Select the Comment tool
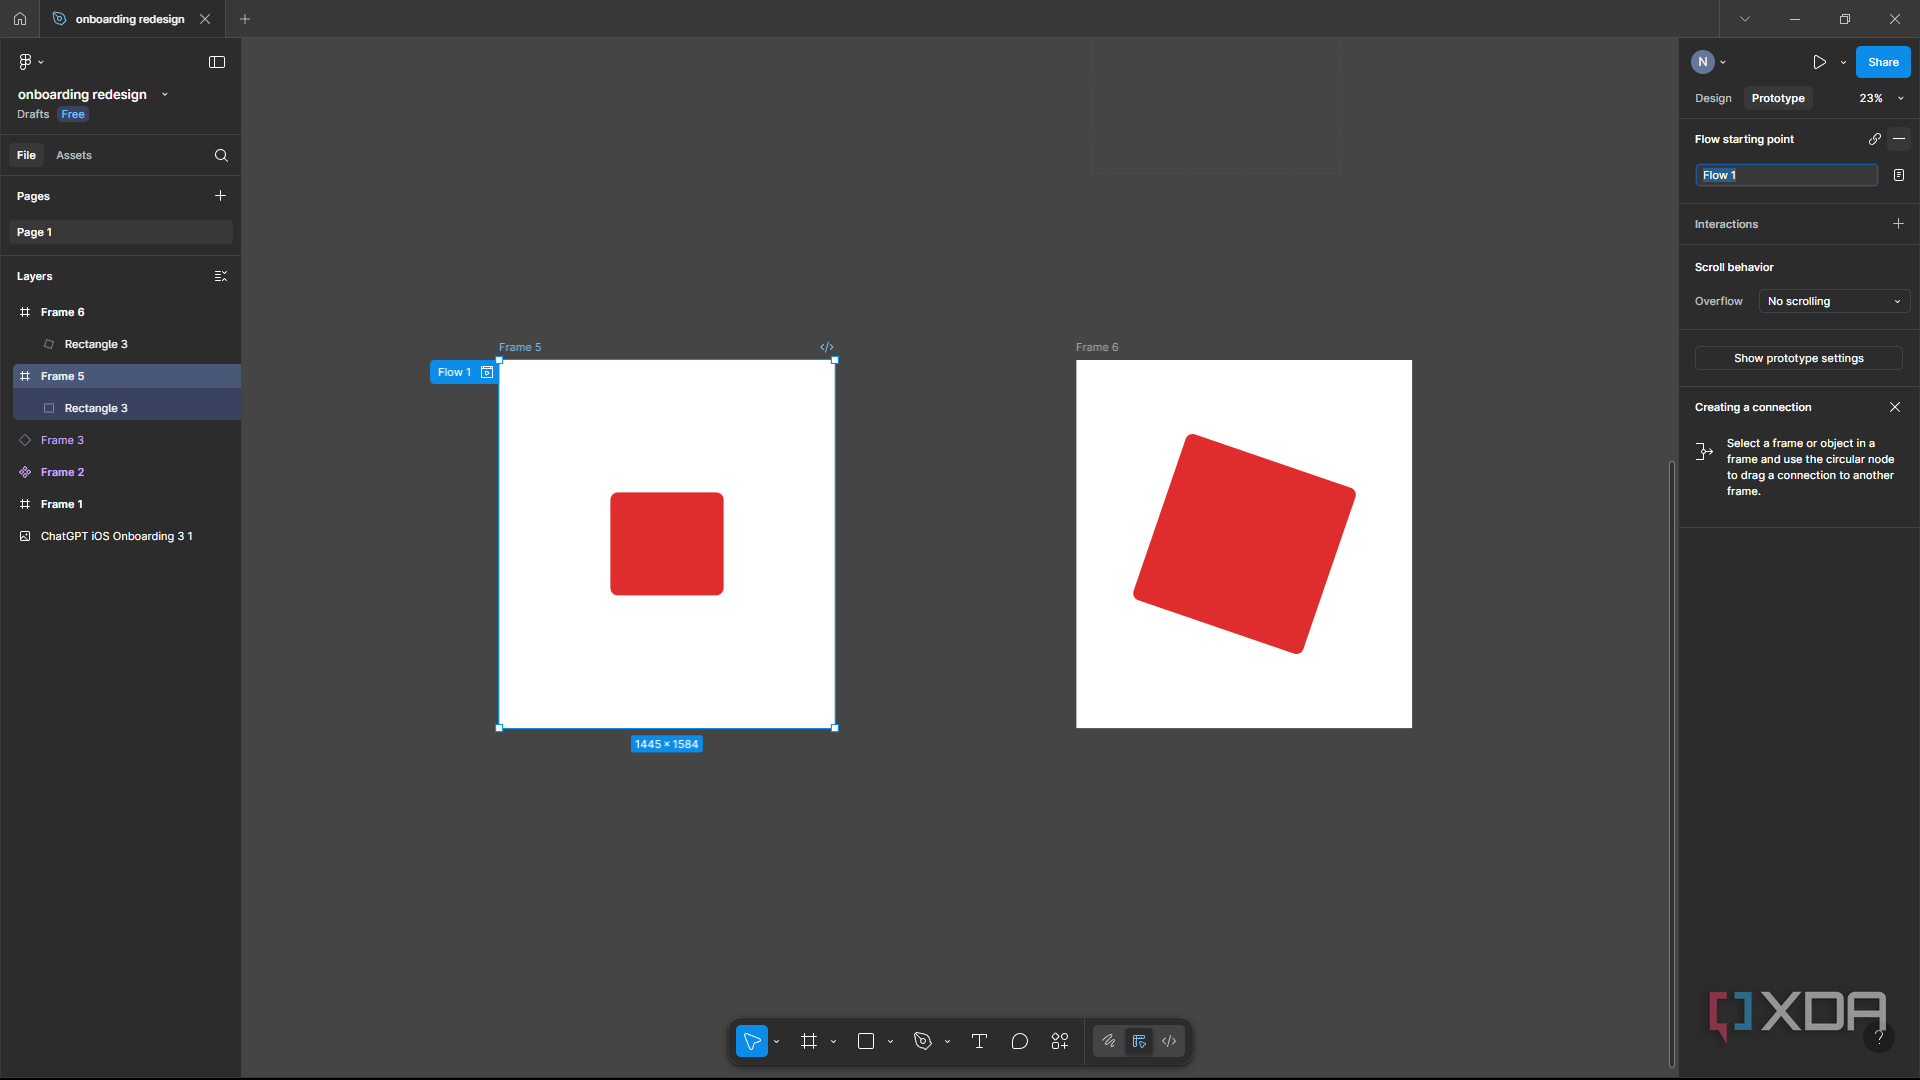Image resolution: width=1920 pixels, height=1080 pixels. [1020, 1041]
